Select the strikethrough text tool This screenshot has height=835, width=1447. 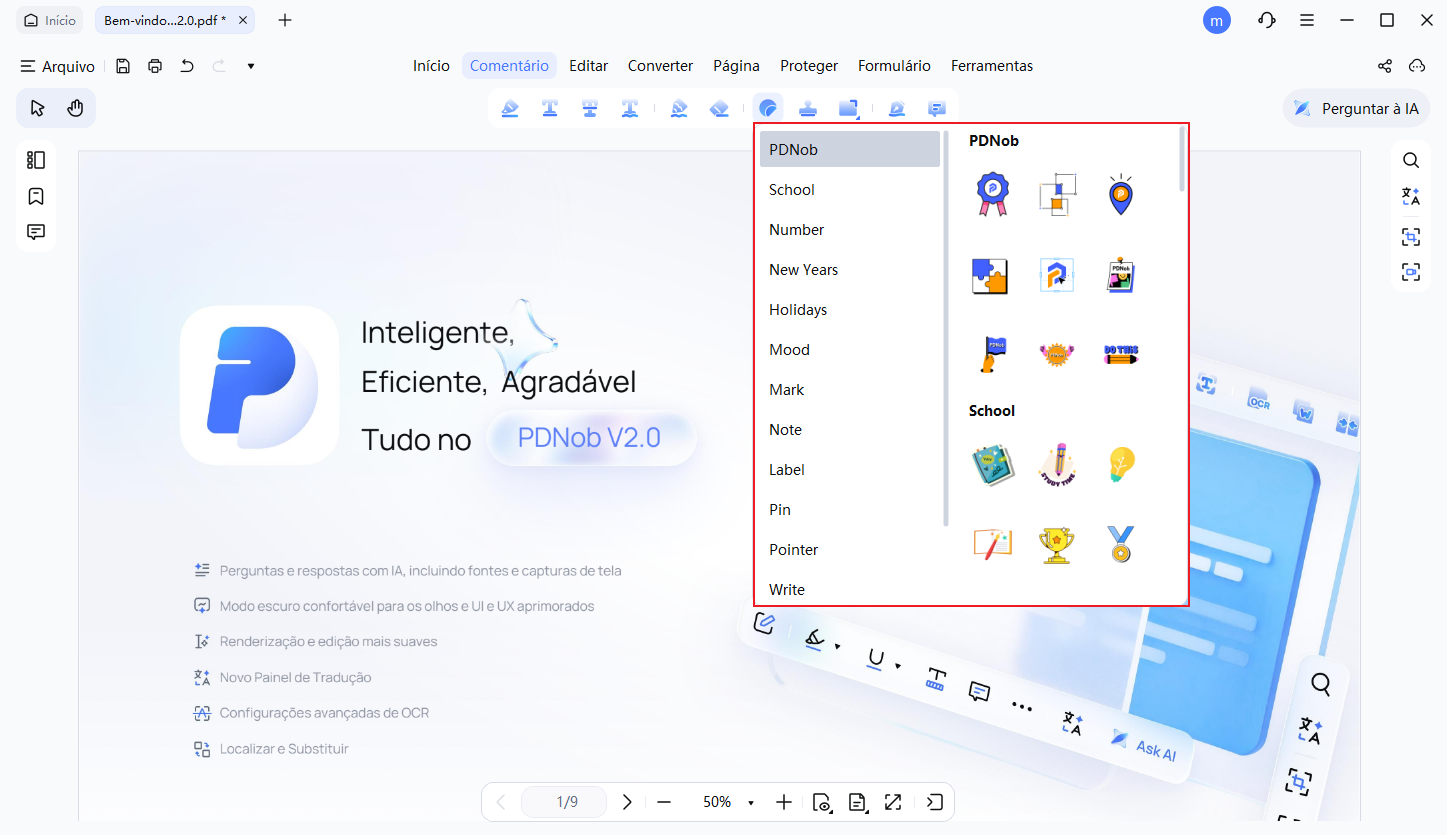click(x=590, y=108)
